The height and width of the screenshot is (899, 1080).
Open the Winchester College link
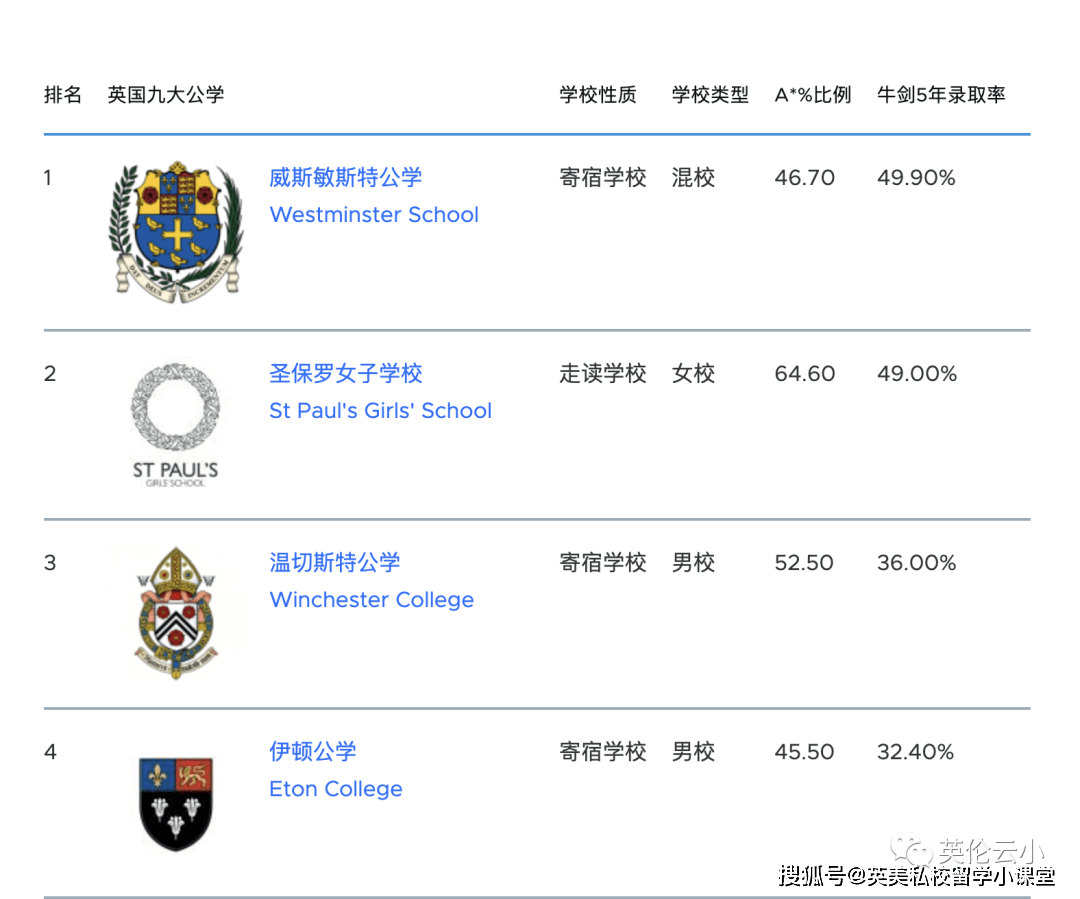pos(372,600)
